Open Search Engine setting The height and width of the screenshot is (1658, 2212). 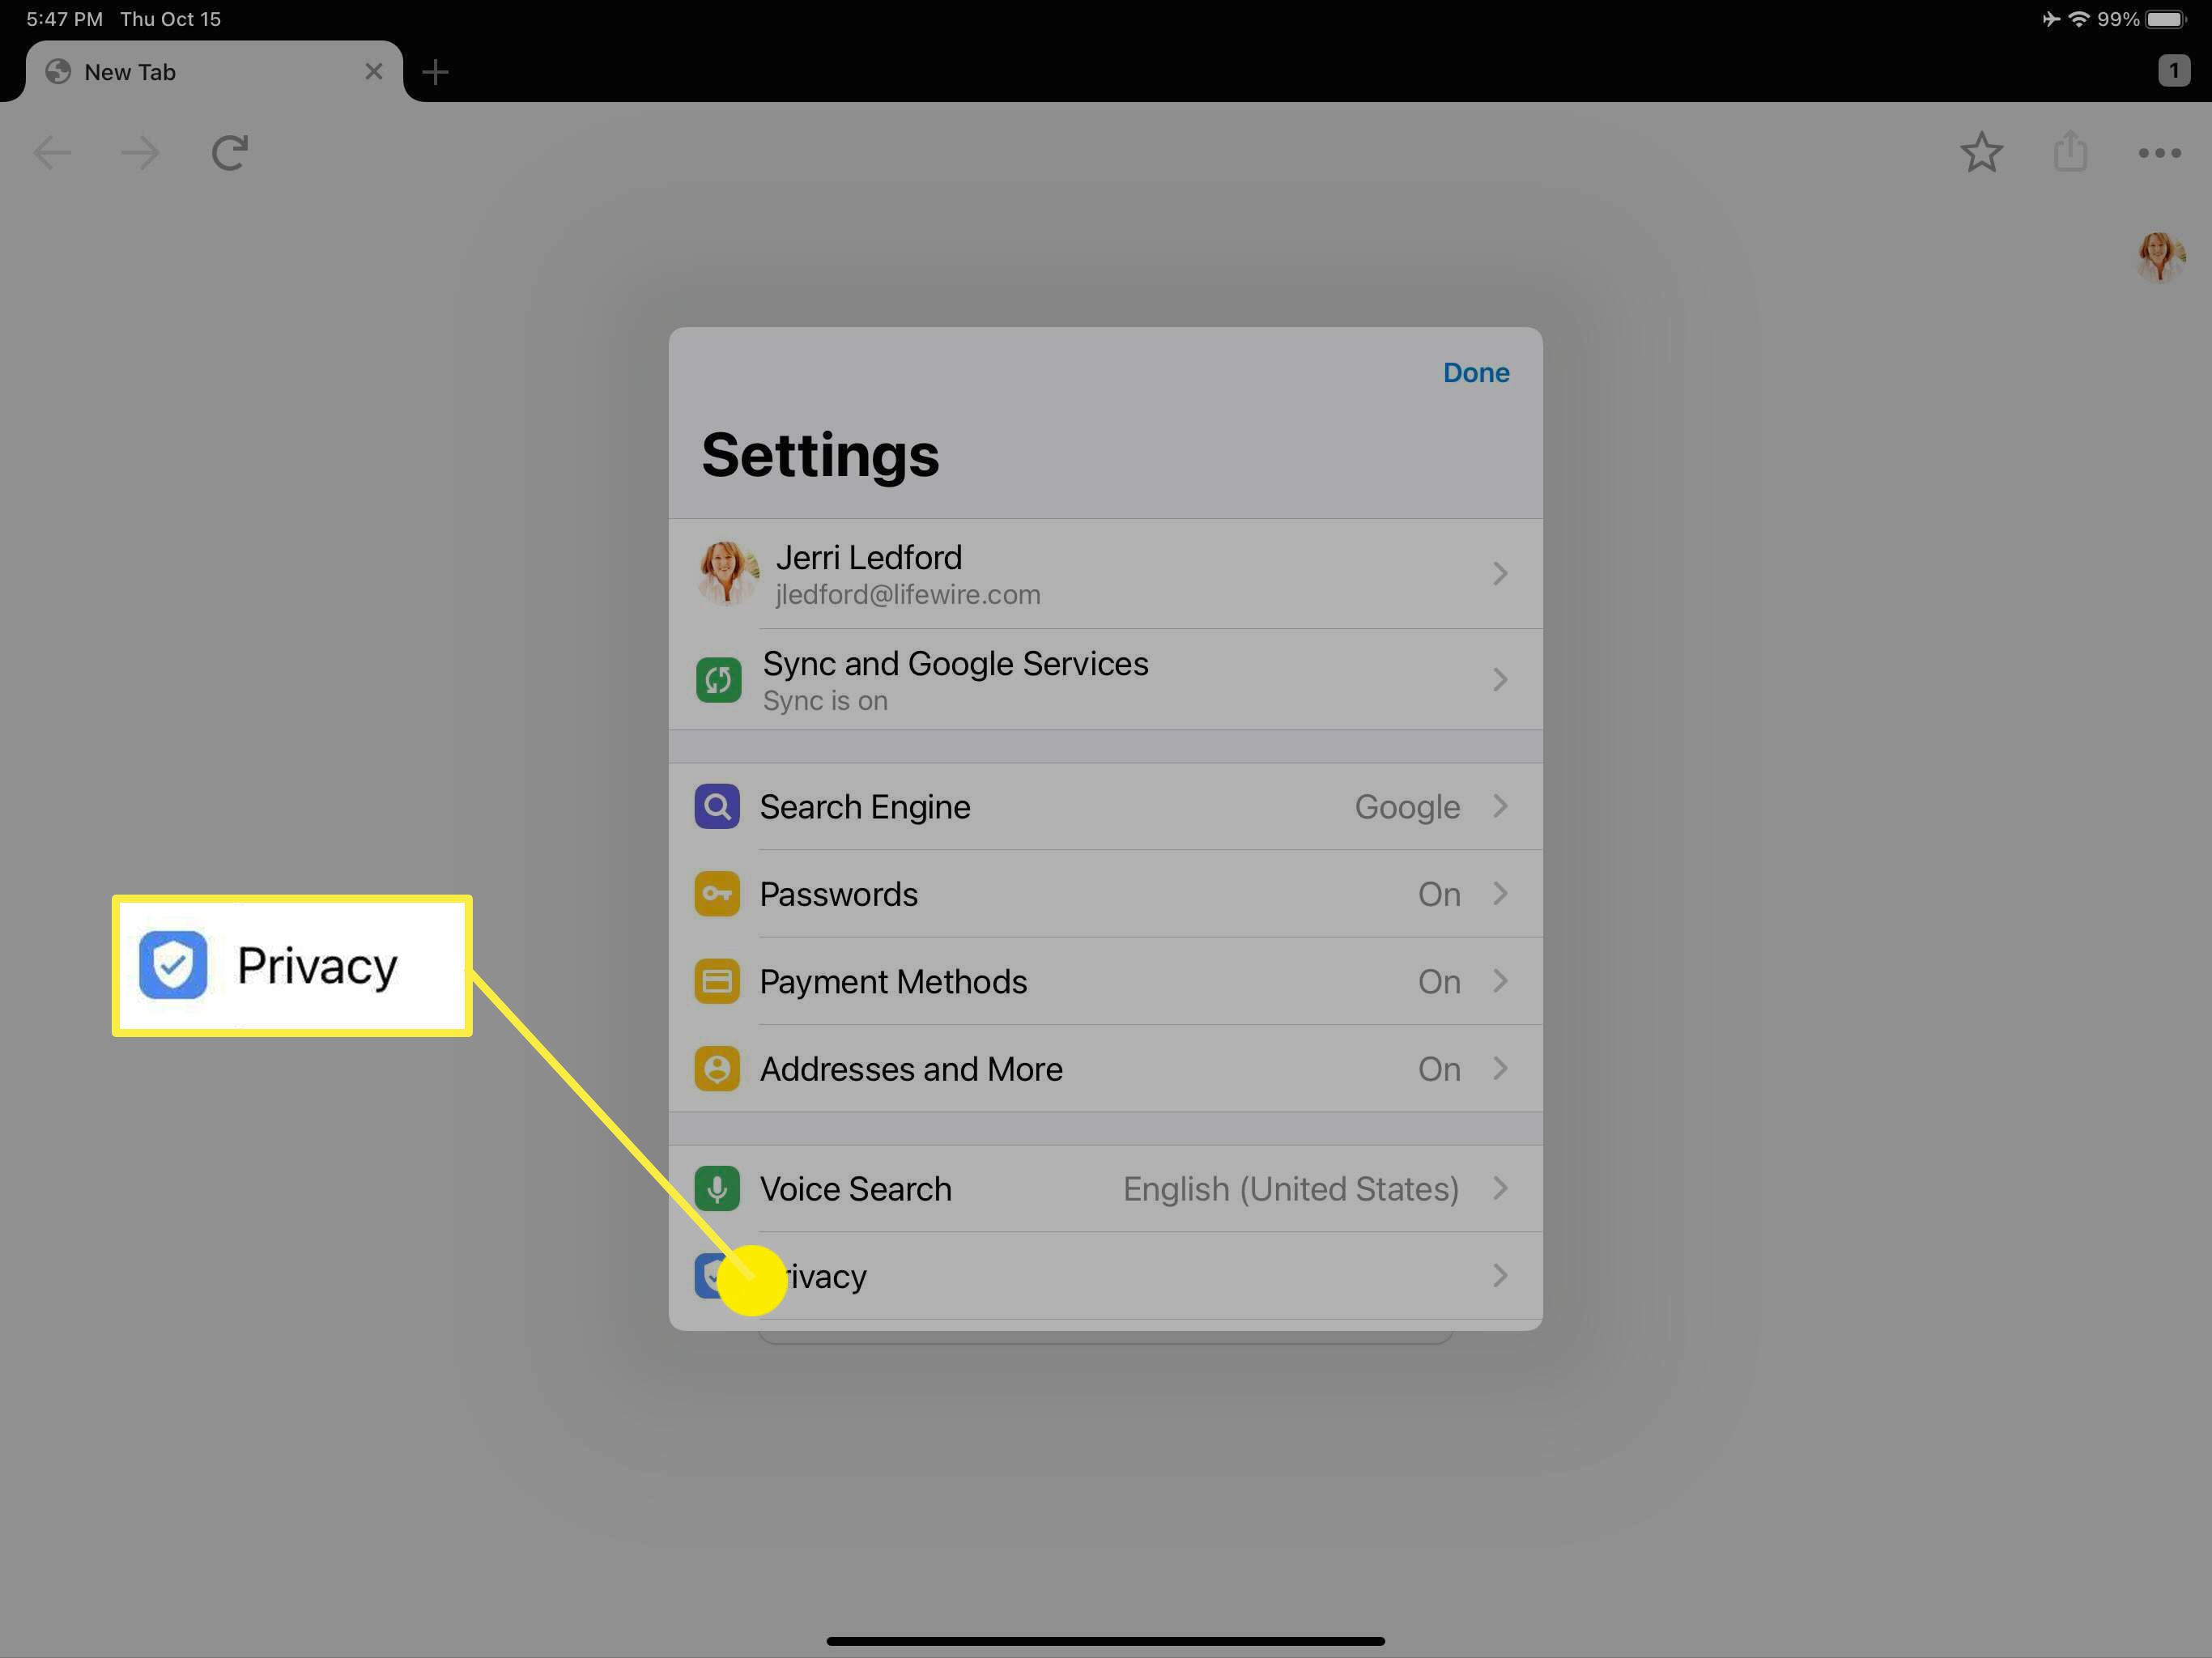coord(1105,806)
